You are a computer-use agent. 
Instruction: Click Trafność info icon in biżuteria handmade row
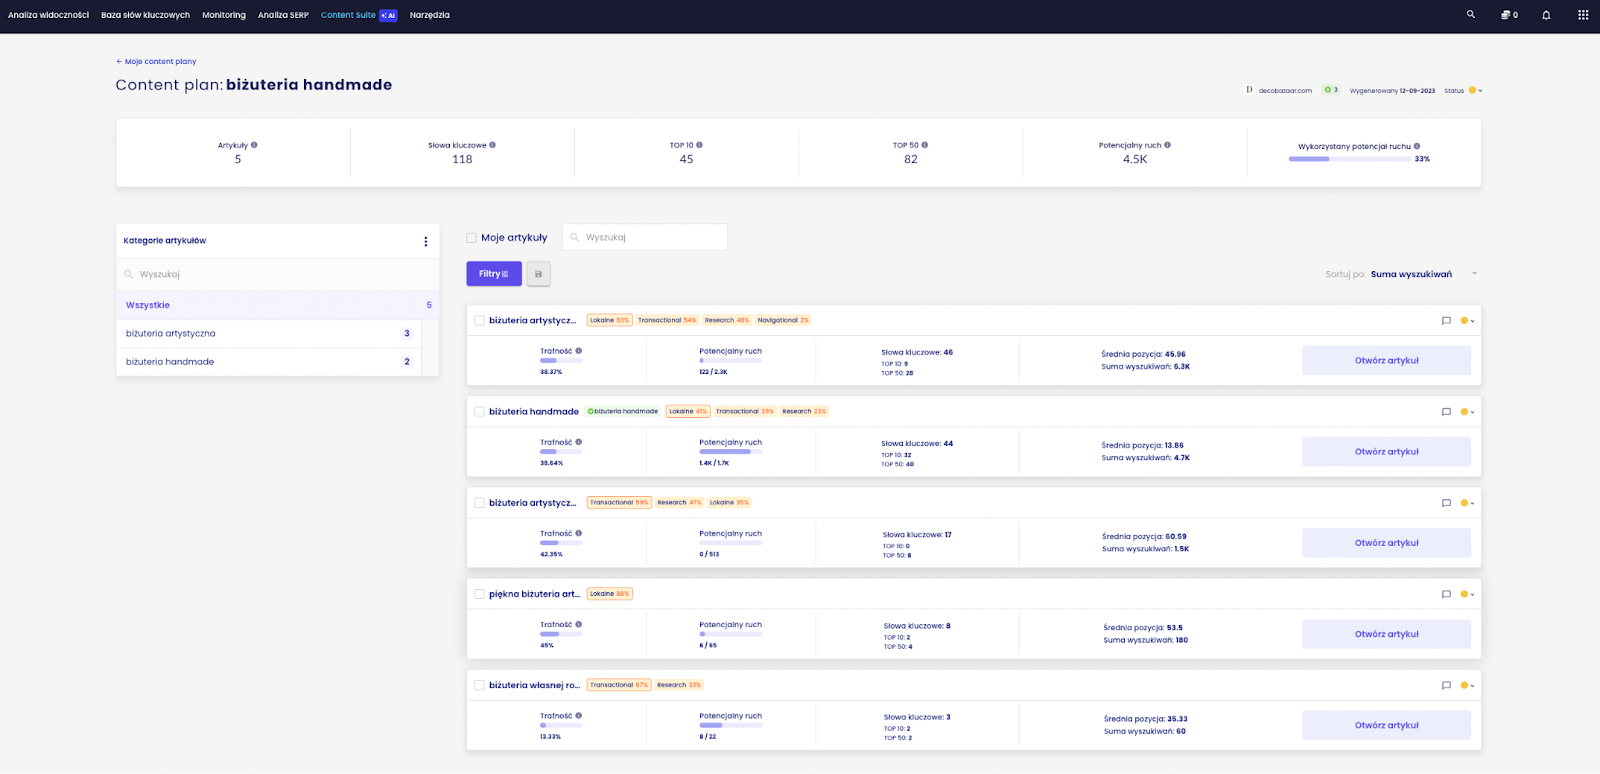(578, 442)
